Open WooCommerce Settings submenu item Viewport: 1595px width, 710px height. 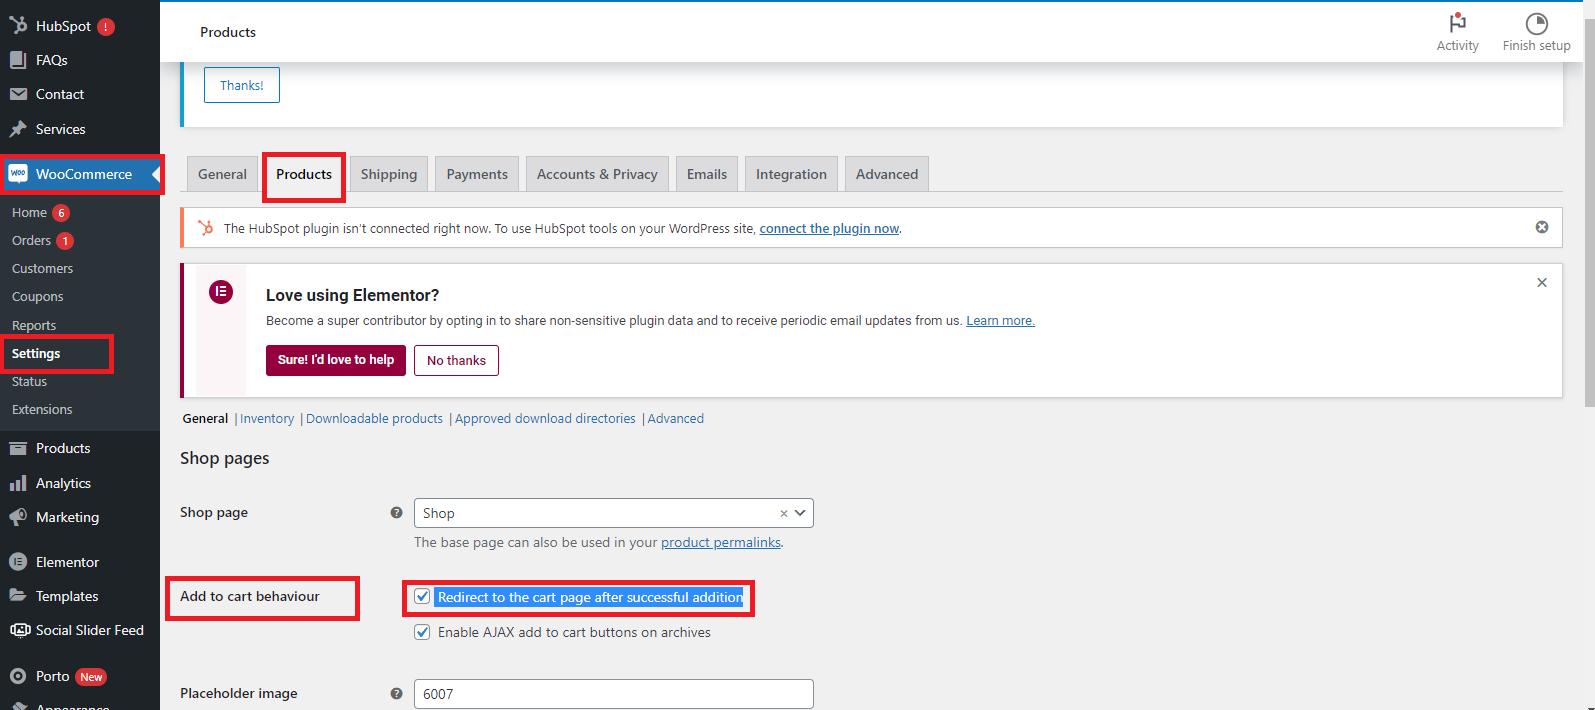pyautogui.click(x=36, y=354)
